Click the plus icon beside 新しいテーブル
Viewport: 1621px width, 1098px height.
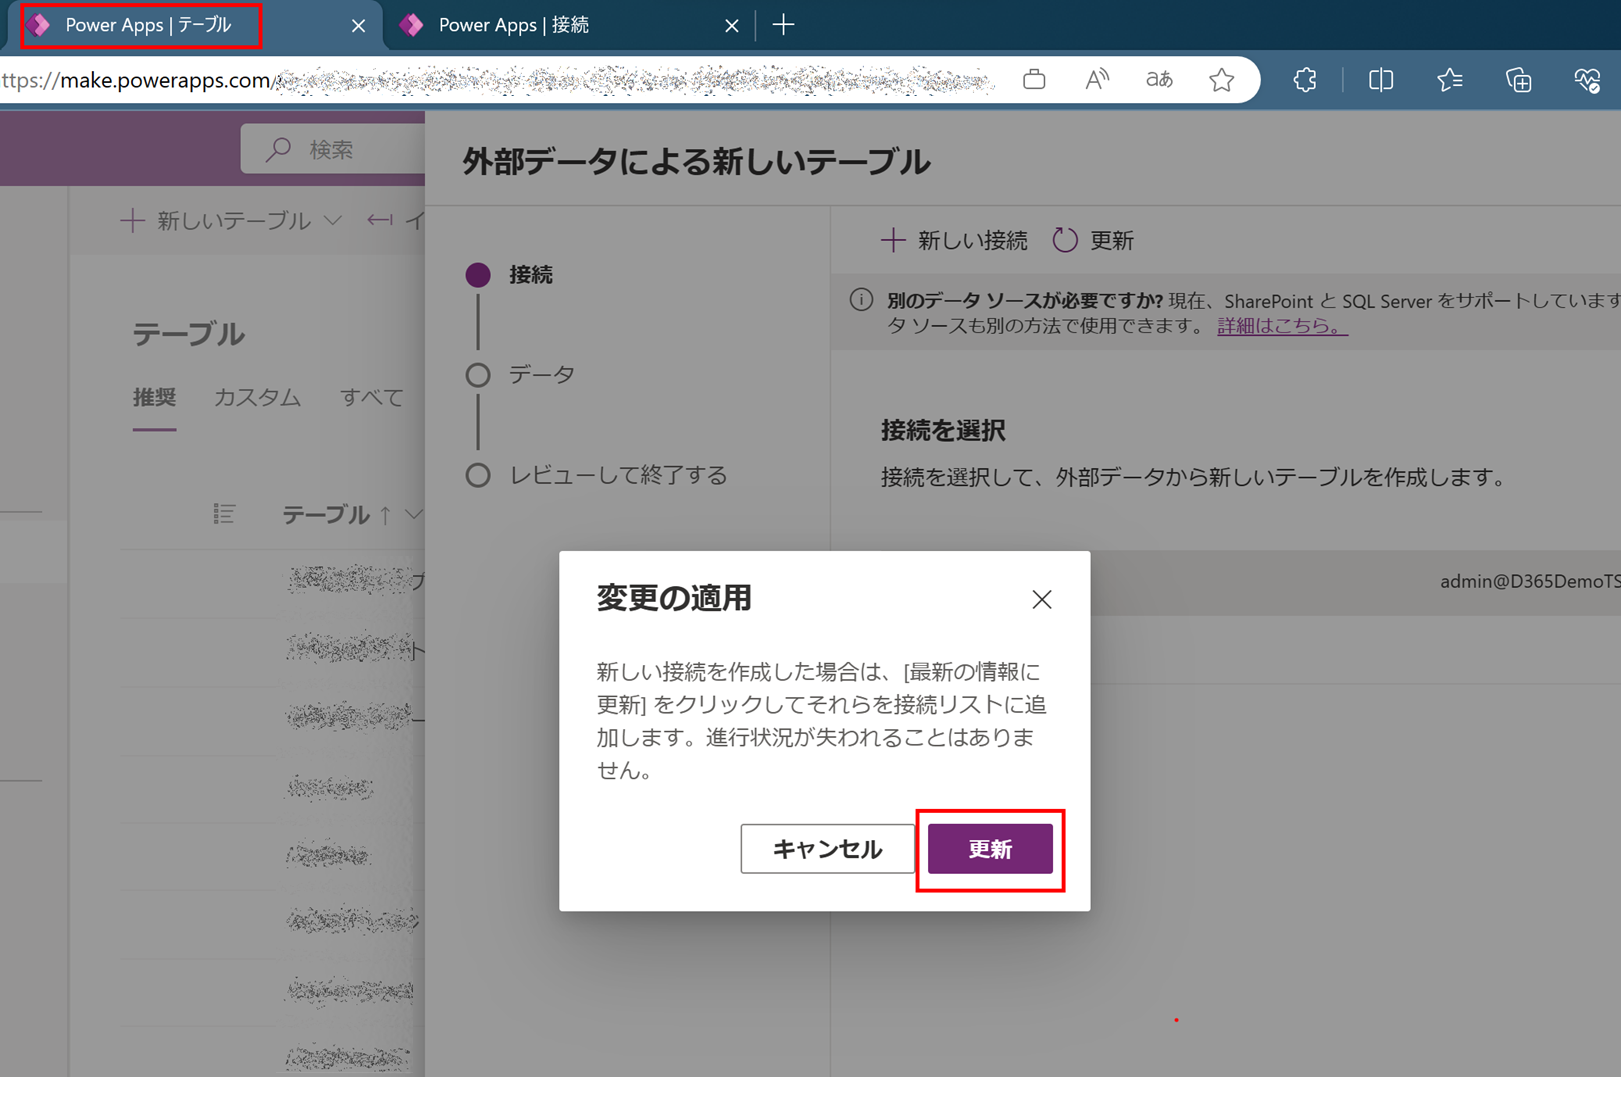click(132, 220)
